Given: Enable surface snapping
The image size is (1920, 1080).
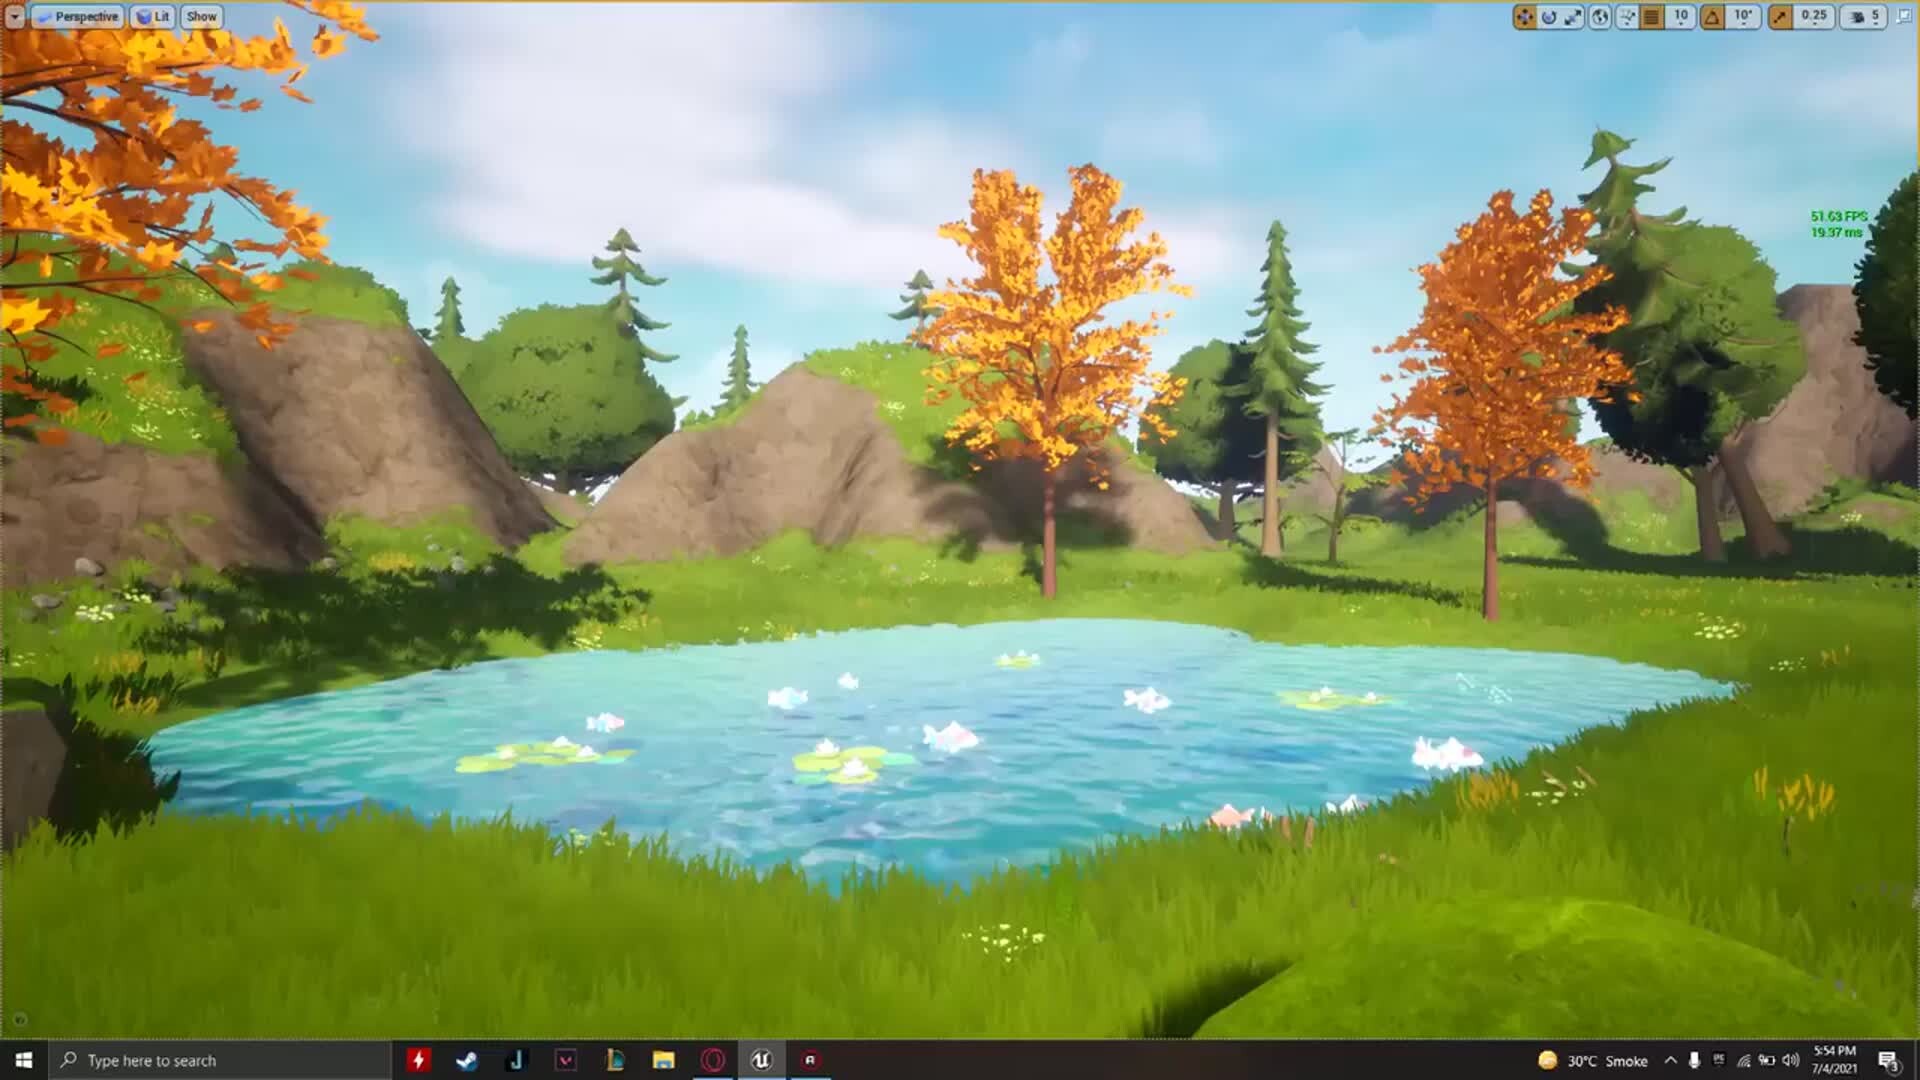Looking at the screenshot, I should coord(1627,16).
